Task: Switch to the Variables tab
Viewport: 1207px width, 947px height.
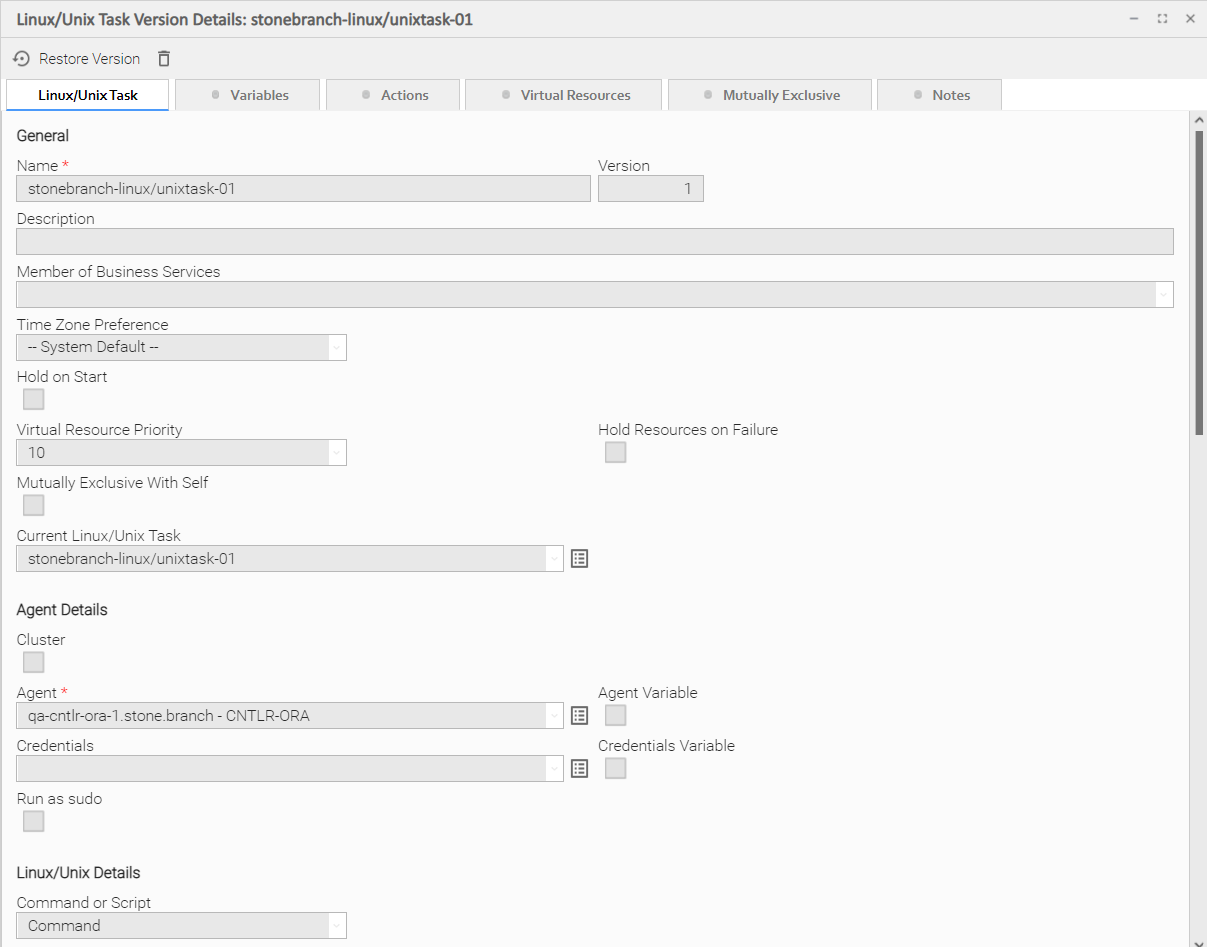Action: (x=248, y=95)
